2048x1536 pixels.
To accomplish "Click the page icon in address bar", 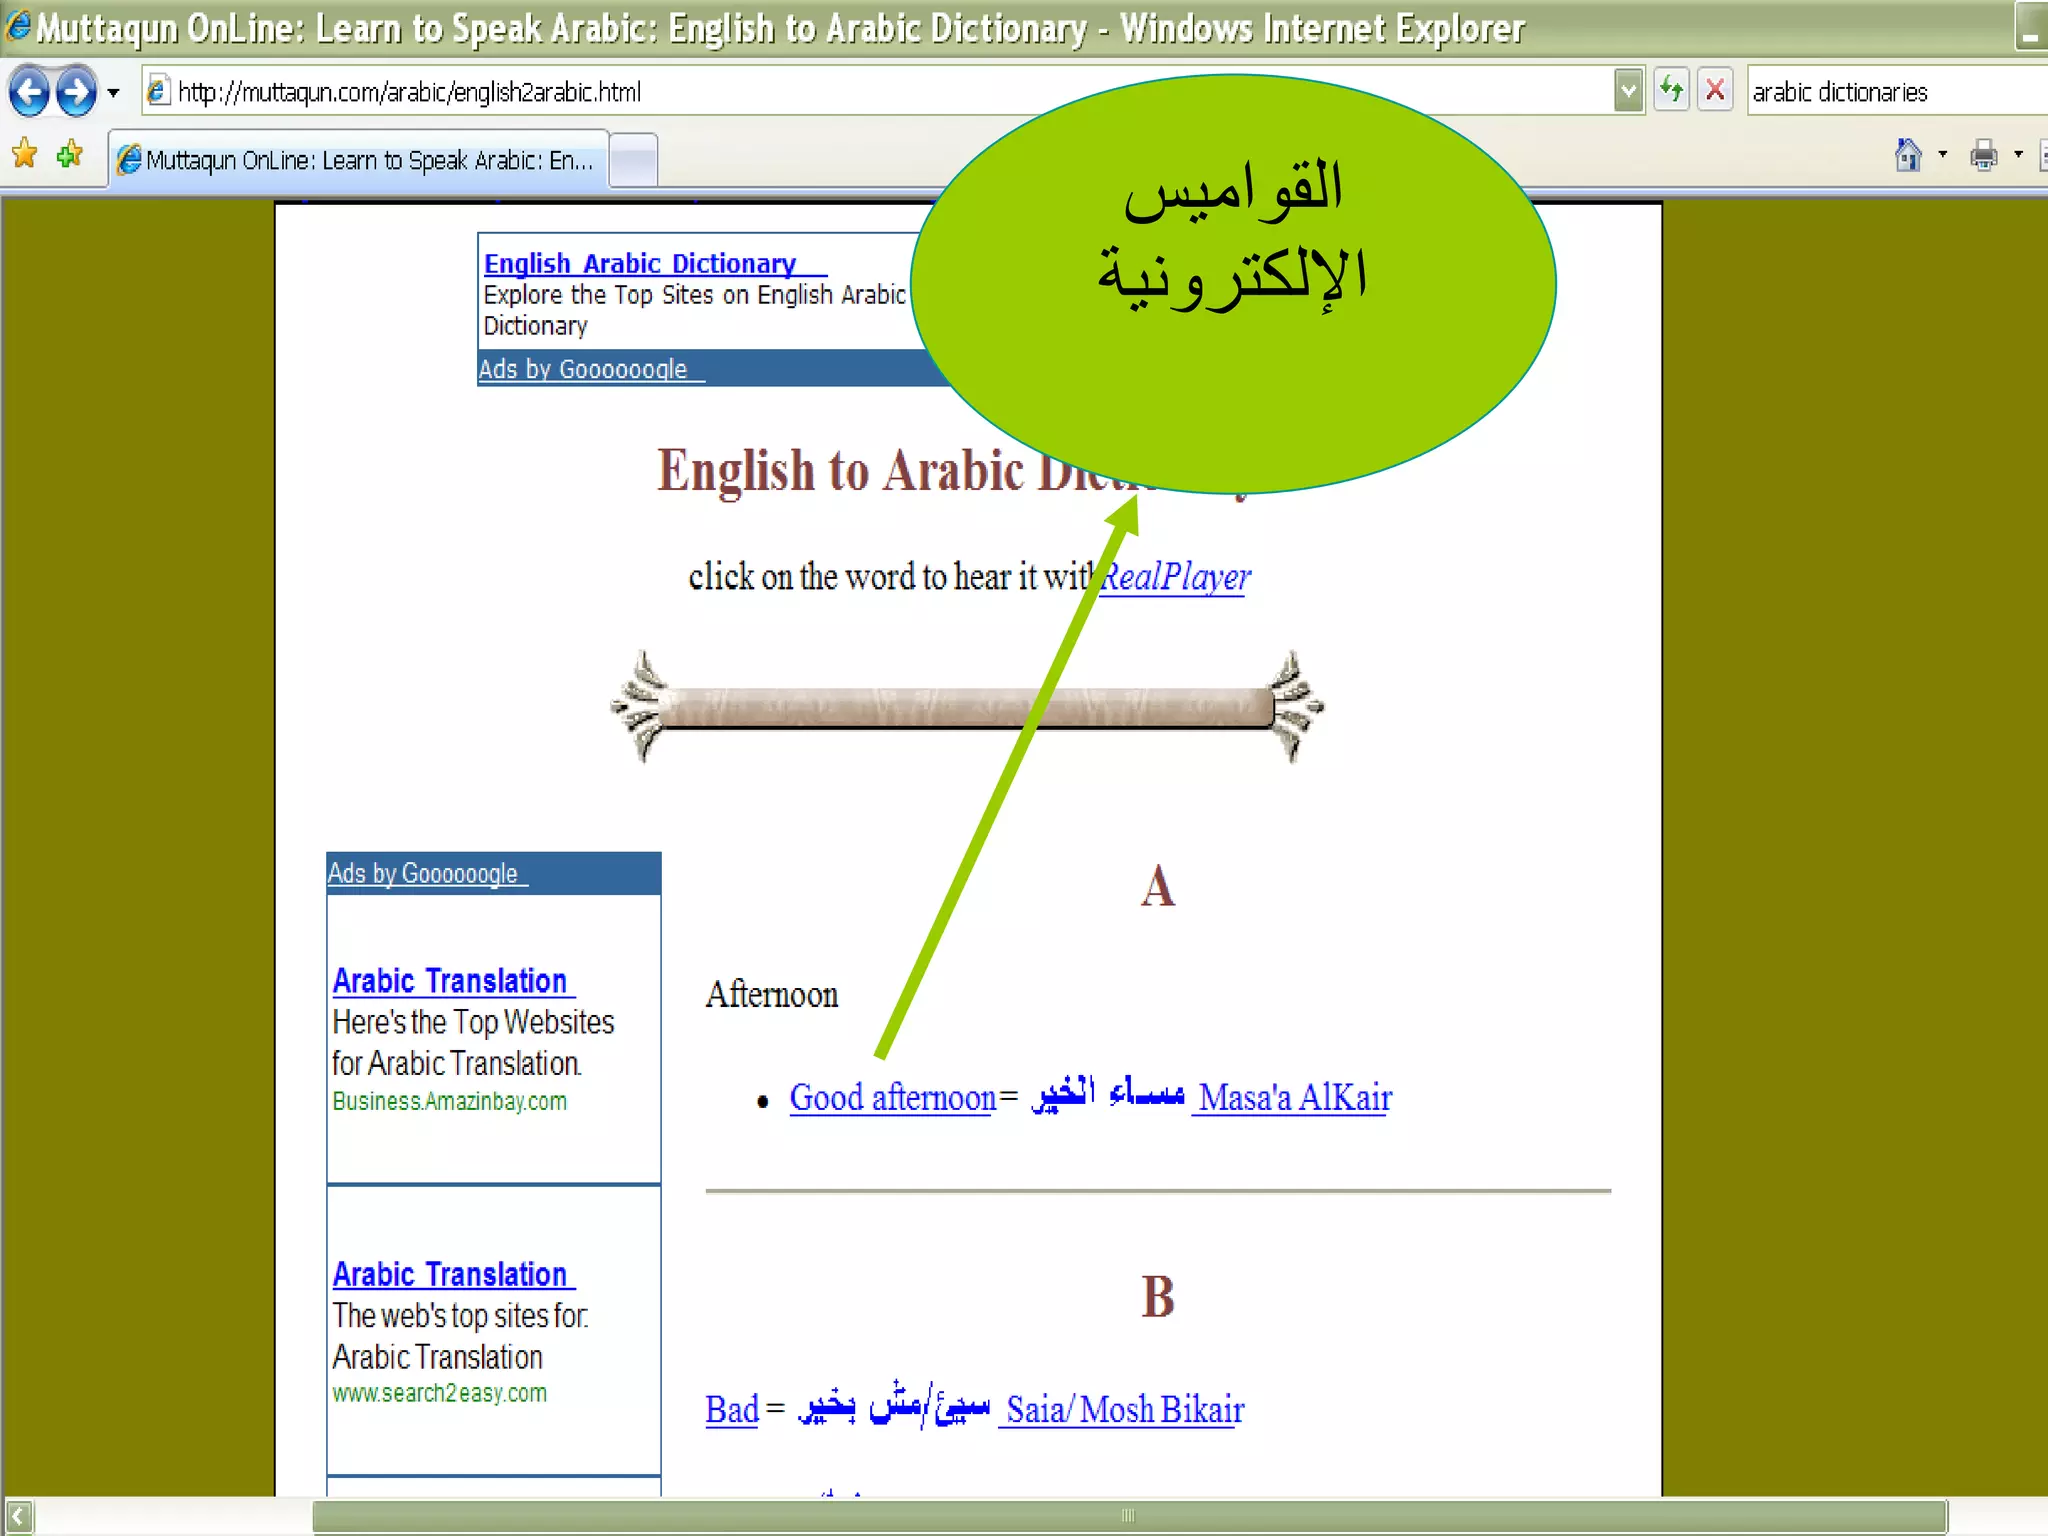I will click(x=158, y=92).
